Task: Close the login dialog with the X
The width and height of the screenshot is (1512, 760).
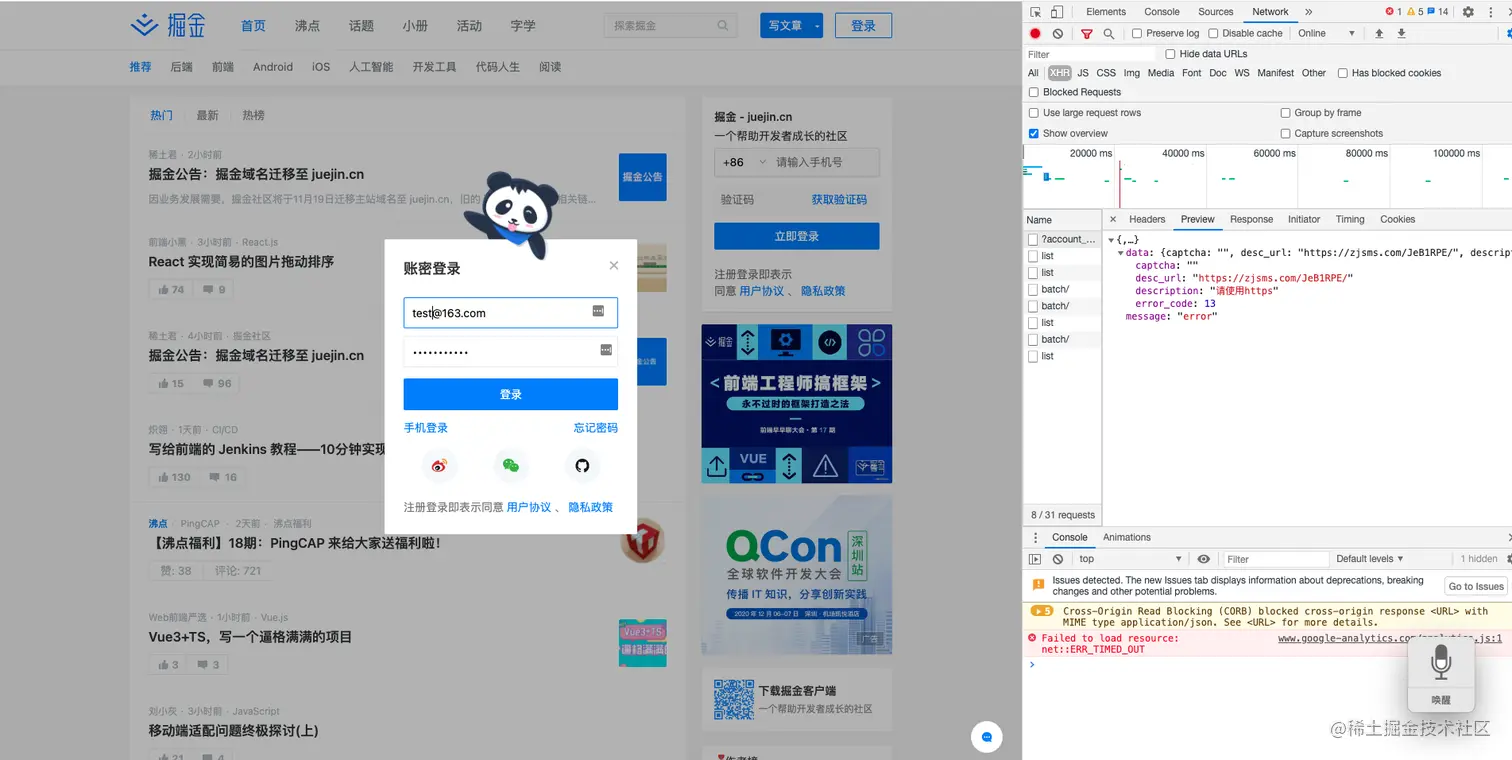Action: coord(614,265)
